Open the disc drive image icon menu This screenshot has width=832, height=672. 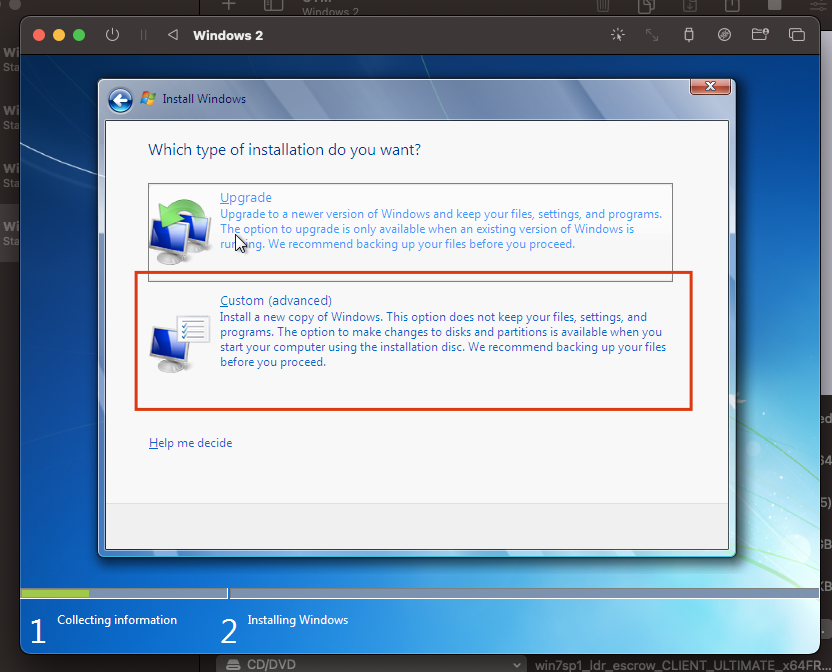click(x=724, y=35)
